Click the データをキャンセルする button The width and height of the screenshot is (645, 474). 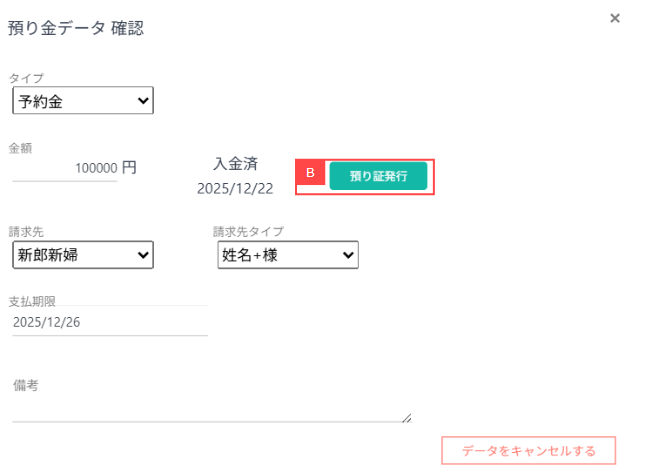tap(528, 451)
